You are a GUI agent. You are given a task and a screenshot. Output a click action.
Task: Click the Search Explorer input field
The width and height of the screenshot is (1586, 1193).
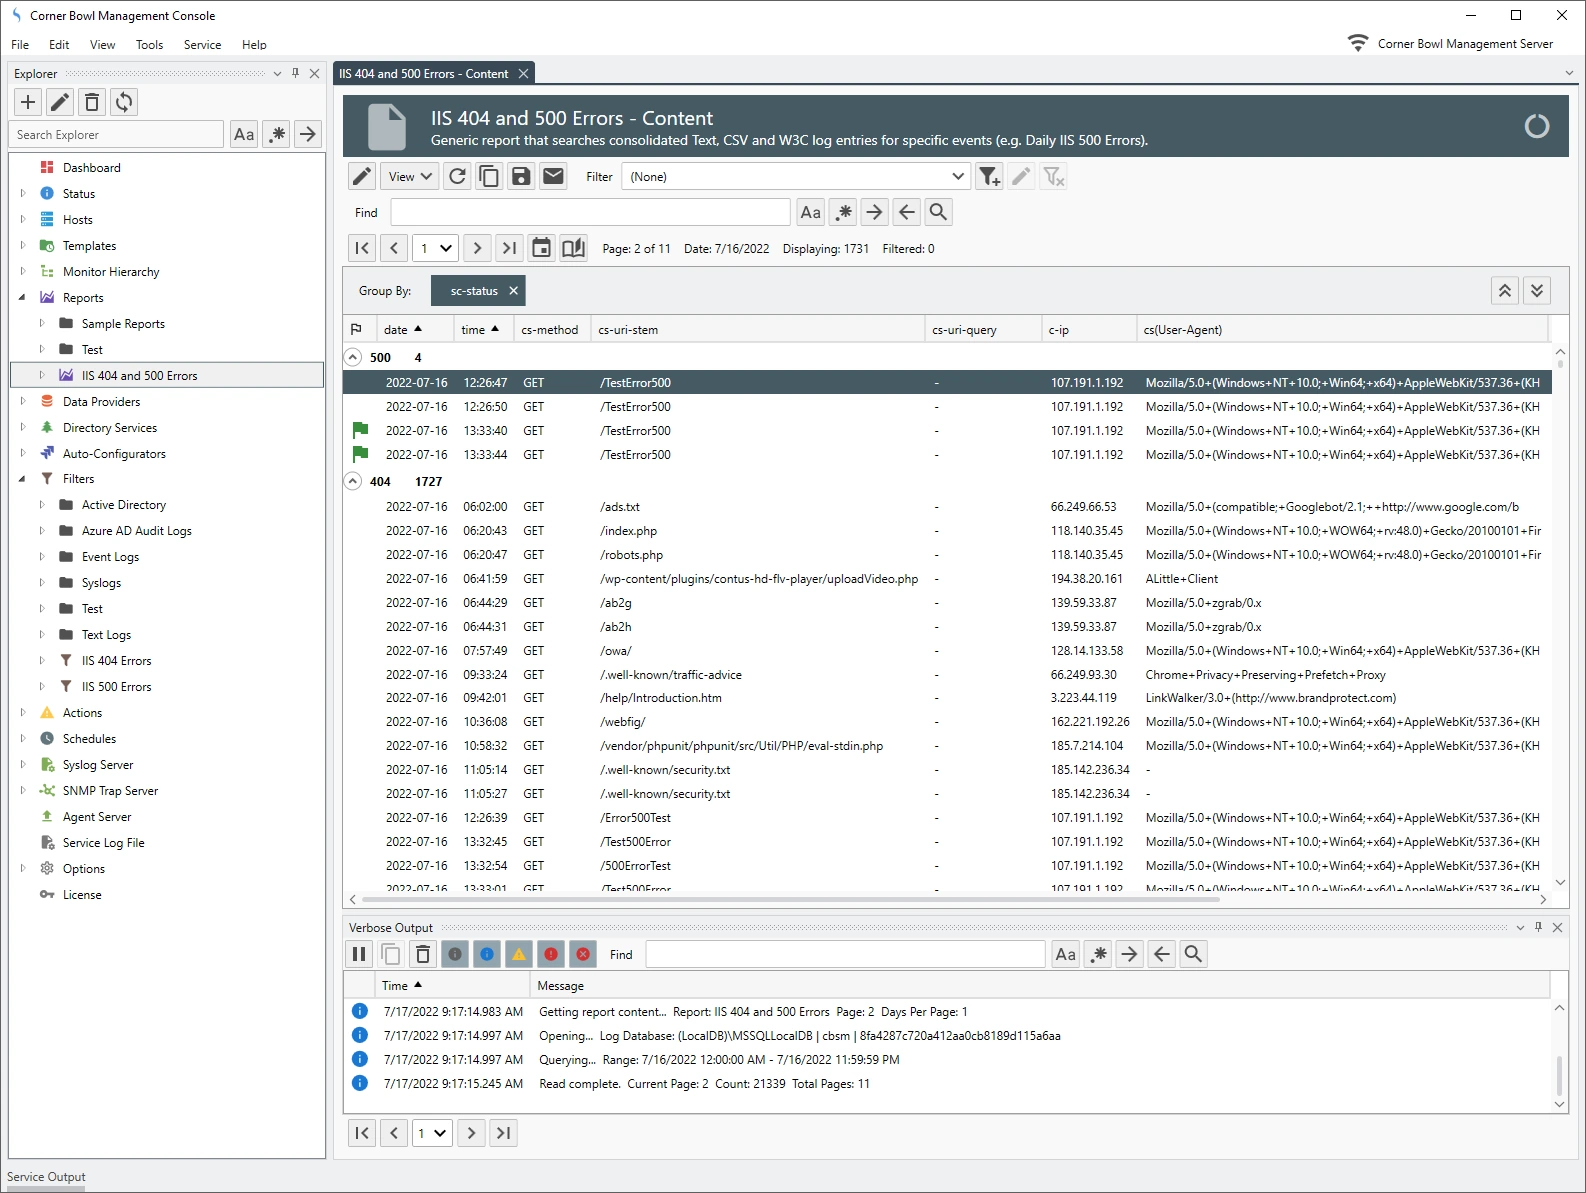[117, 135]
